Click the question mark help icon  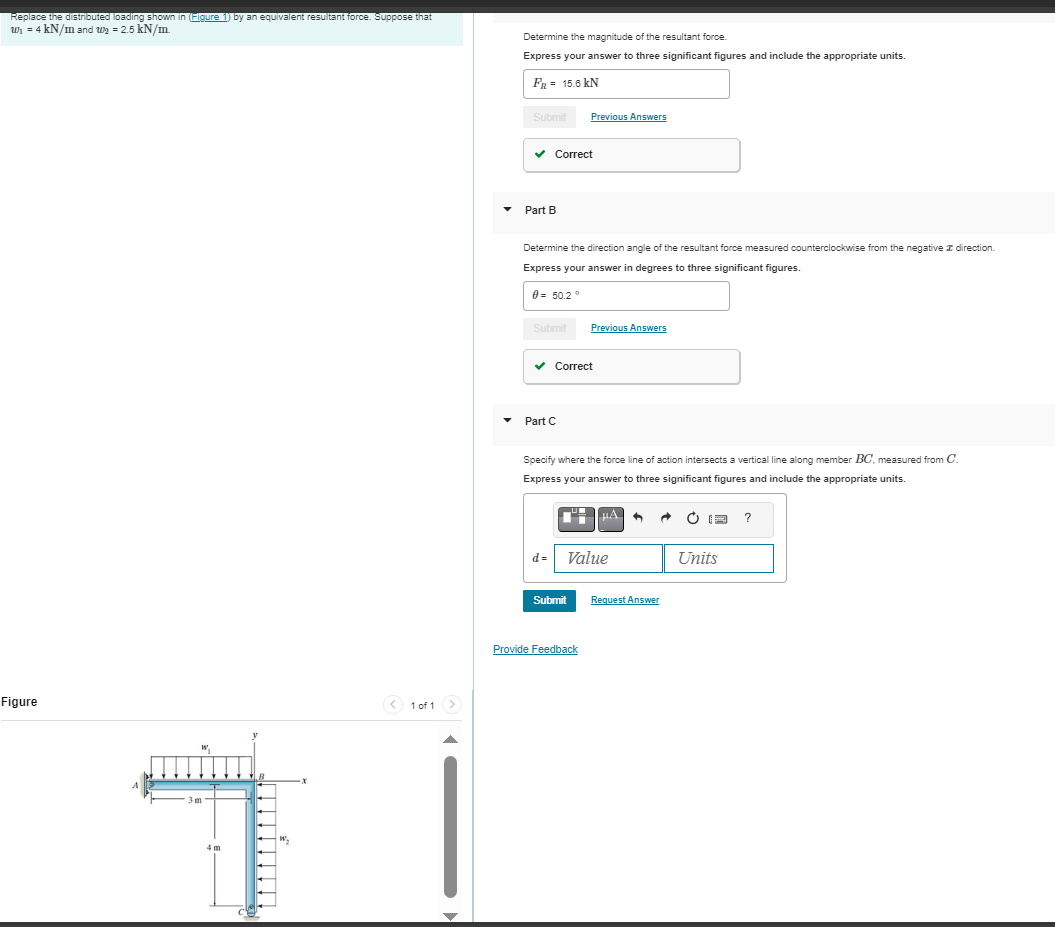pyautogui.click(x=747, y=519)
